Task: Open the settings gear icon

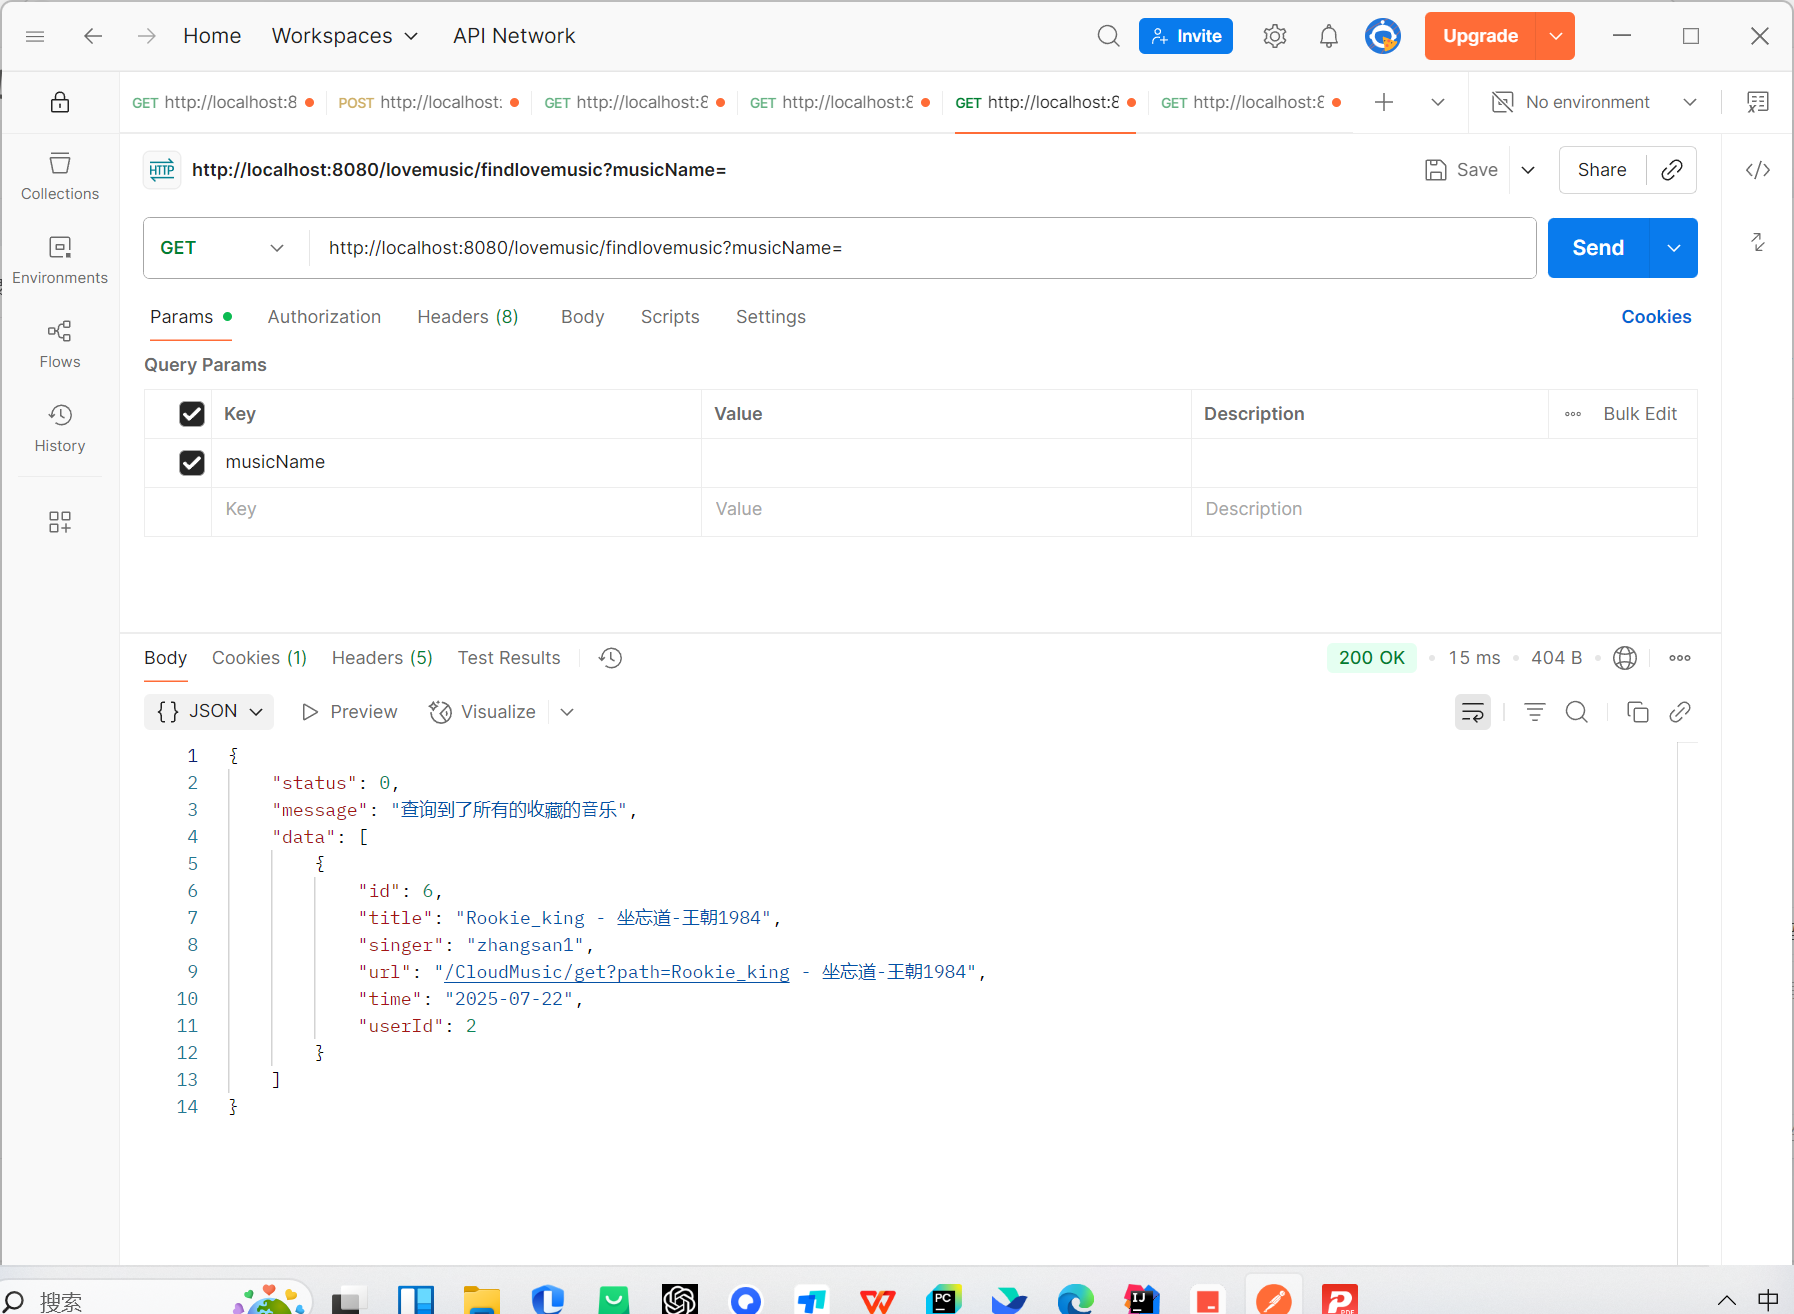Action: coord(1274,36)
